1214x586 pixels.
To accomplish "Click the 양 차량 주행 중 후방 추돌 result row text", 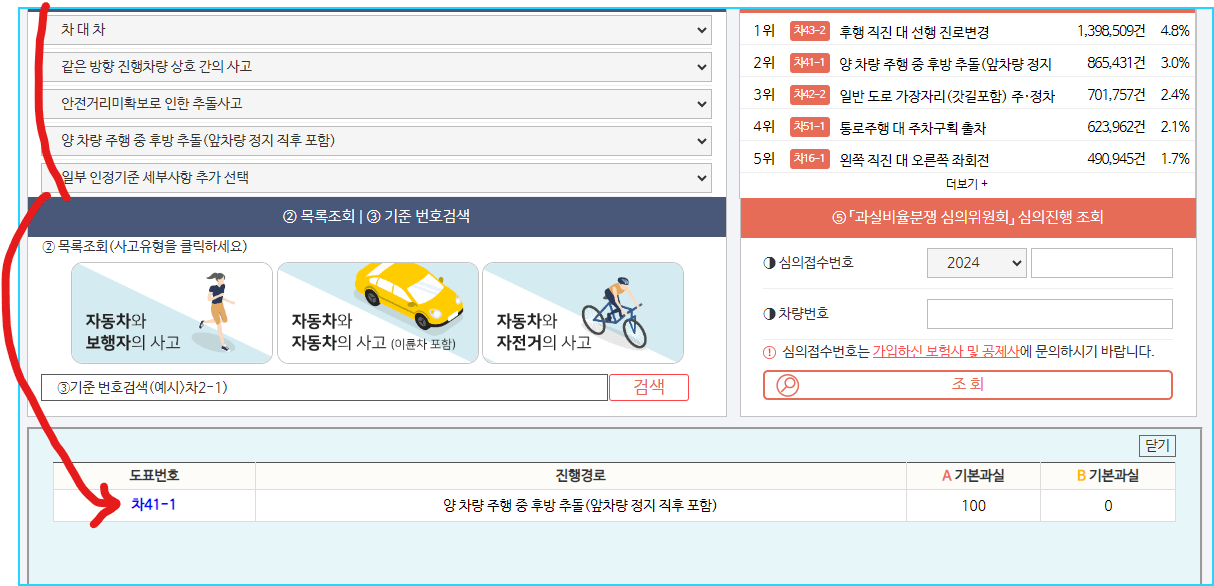I will (x=580, y=506).
